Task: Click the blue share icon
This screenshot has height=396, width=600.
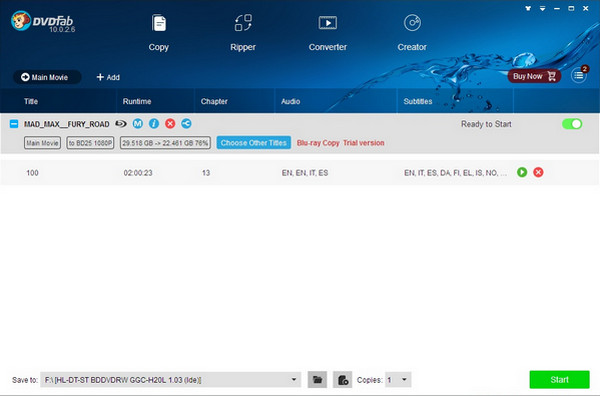Action: tap(186, 124)
